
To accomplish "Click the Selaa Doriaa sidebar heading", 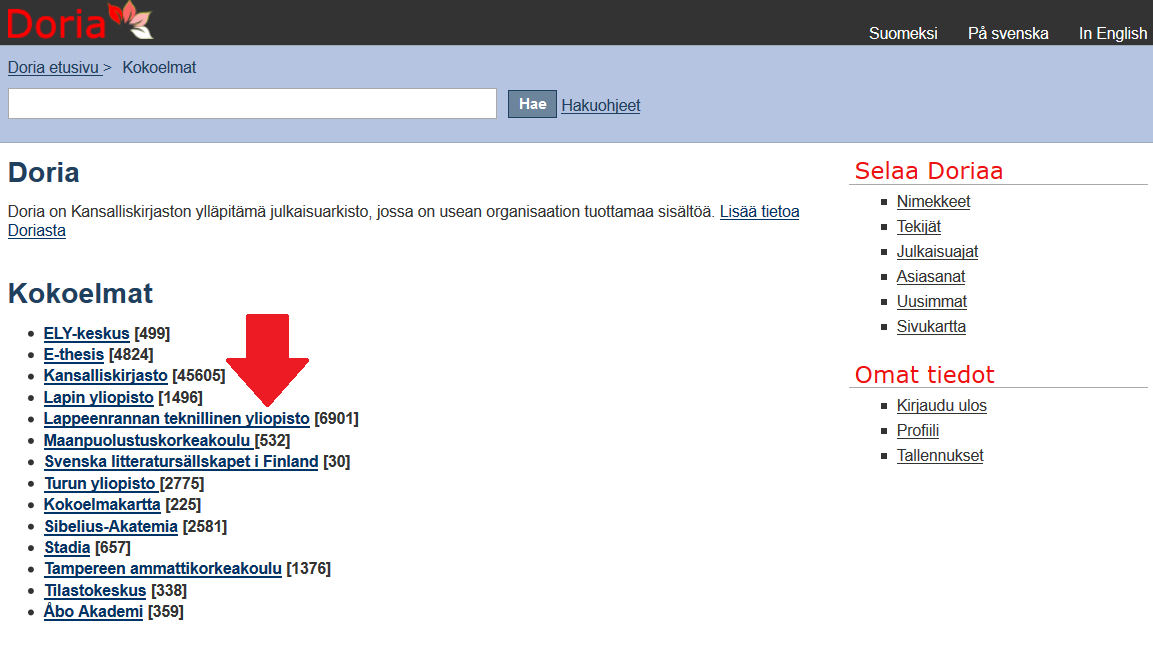I will (x=929, y=171).
